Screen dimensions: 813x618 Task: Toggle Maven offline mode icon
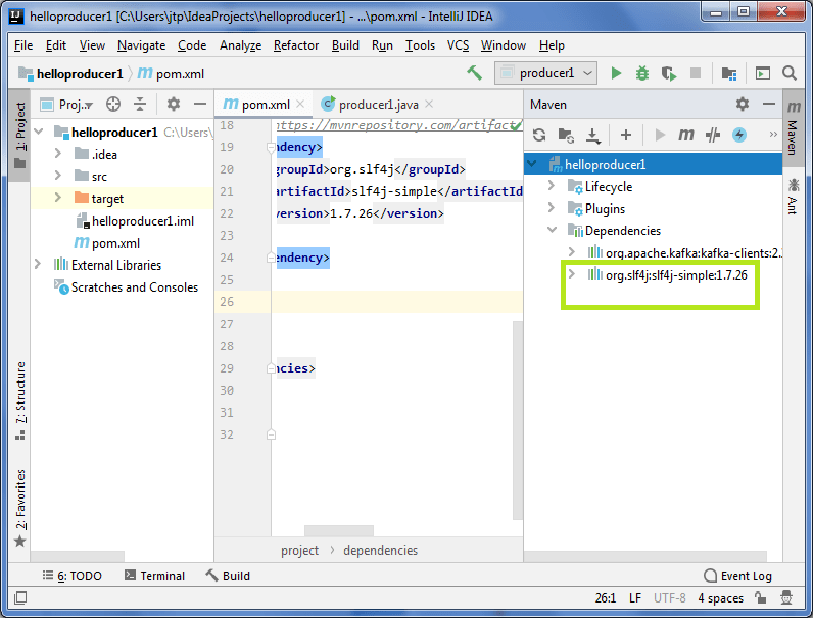pyautogui.click(x=713, y=135)
